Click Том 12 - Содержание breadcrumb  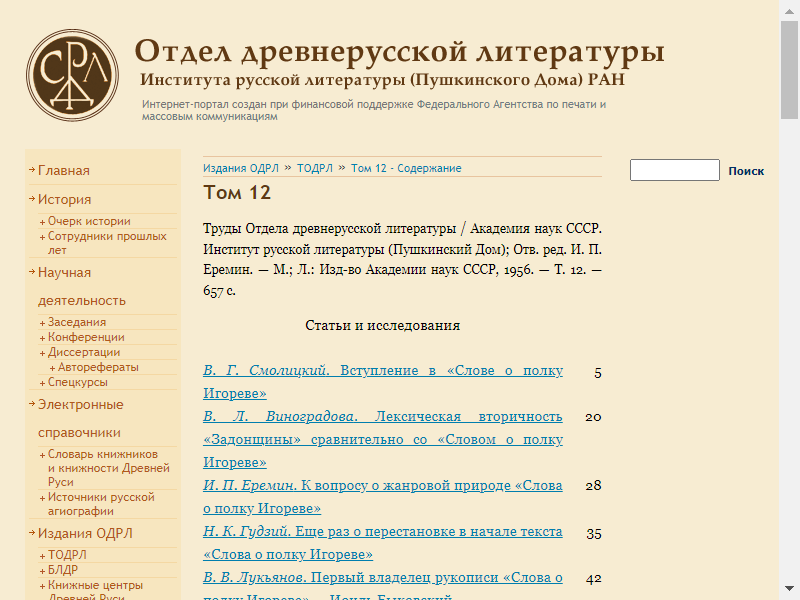[406, 168]
